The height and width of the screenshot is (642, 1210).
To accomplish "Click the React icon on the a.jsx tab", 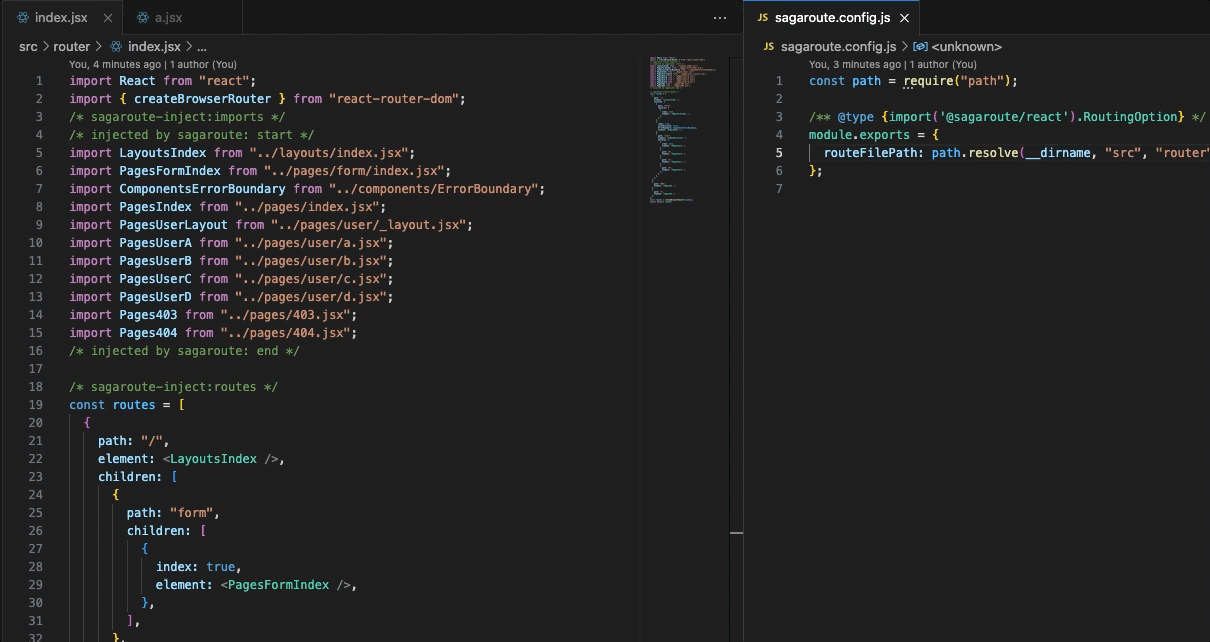I will (x=143, y=18).
